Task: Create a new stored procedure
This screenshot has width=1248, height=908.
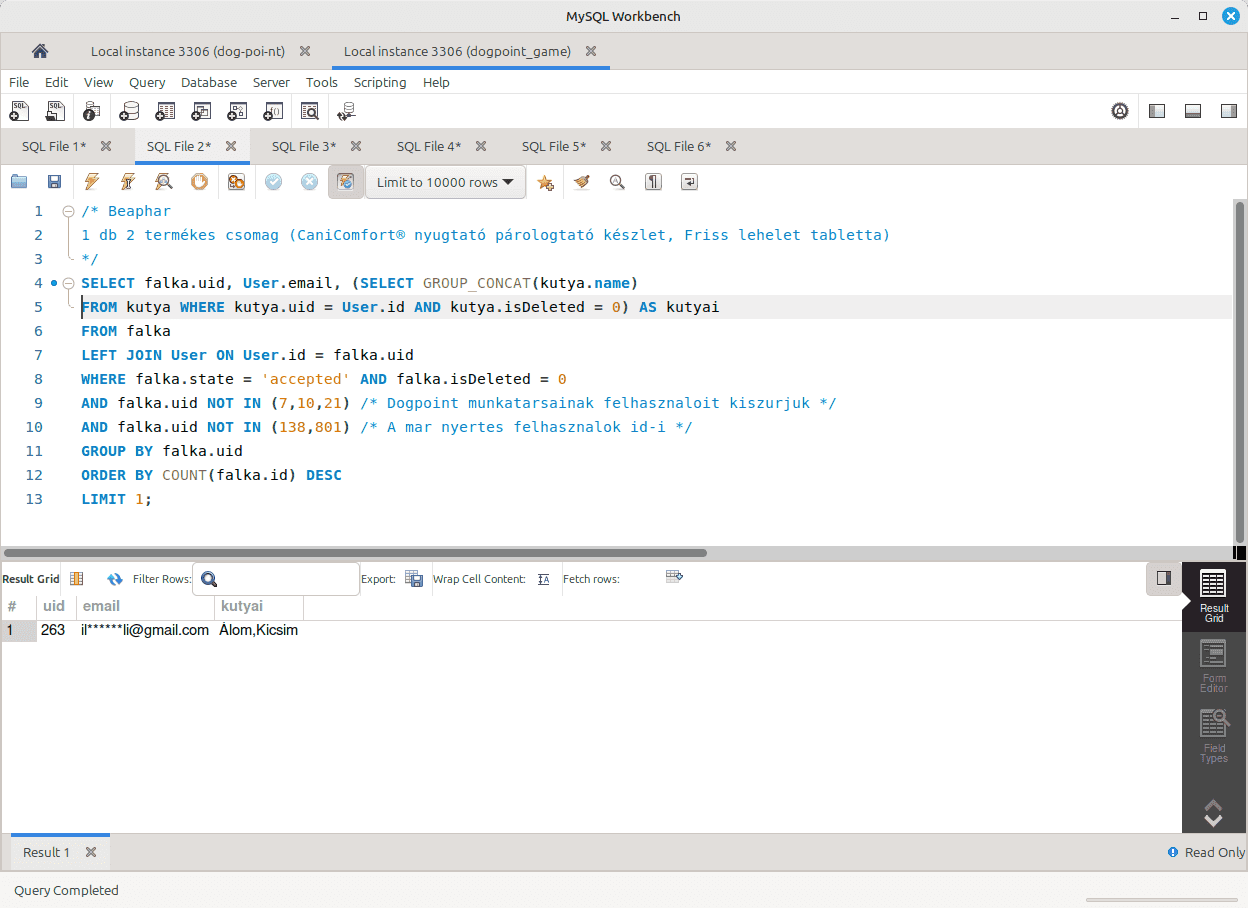Action: click(x=237, y=111)
